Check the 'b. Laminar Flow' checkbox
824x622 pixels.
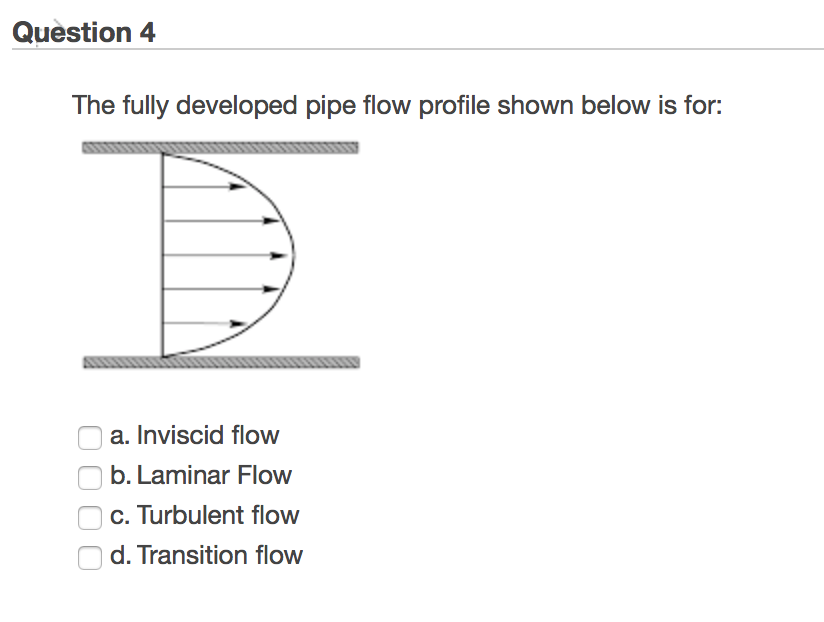point(89,477)
